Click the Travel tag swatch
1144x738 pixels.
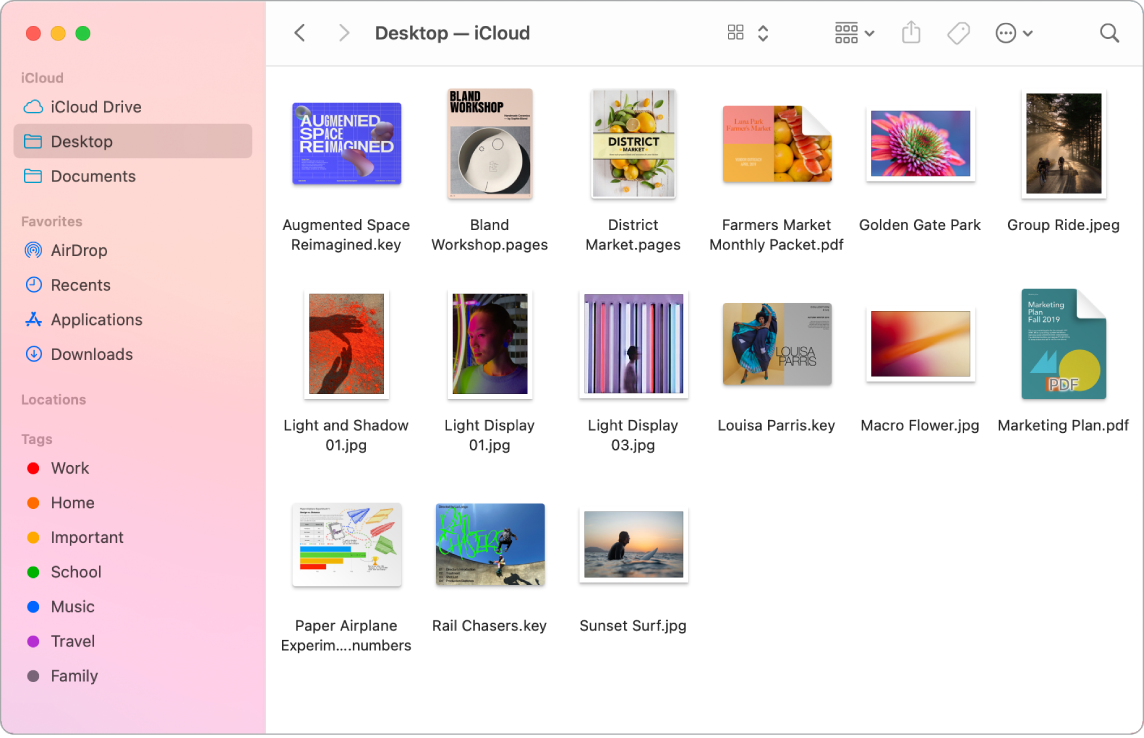33,641
